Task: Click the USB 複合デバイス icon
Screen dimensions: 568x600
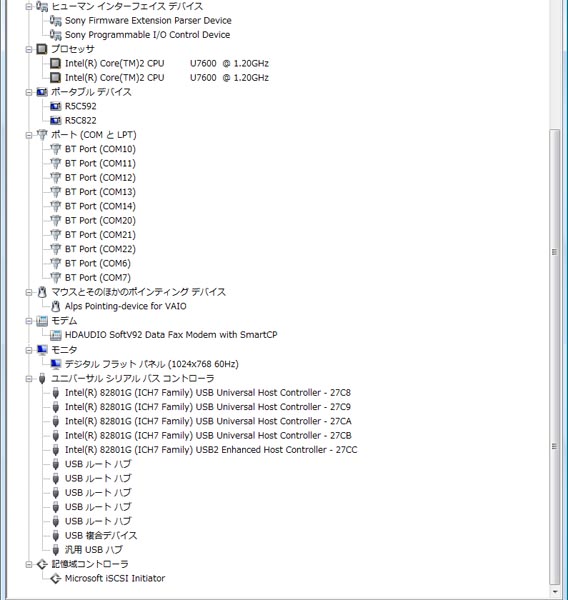Action: (x=55, y=535)
